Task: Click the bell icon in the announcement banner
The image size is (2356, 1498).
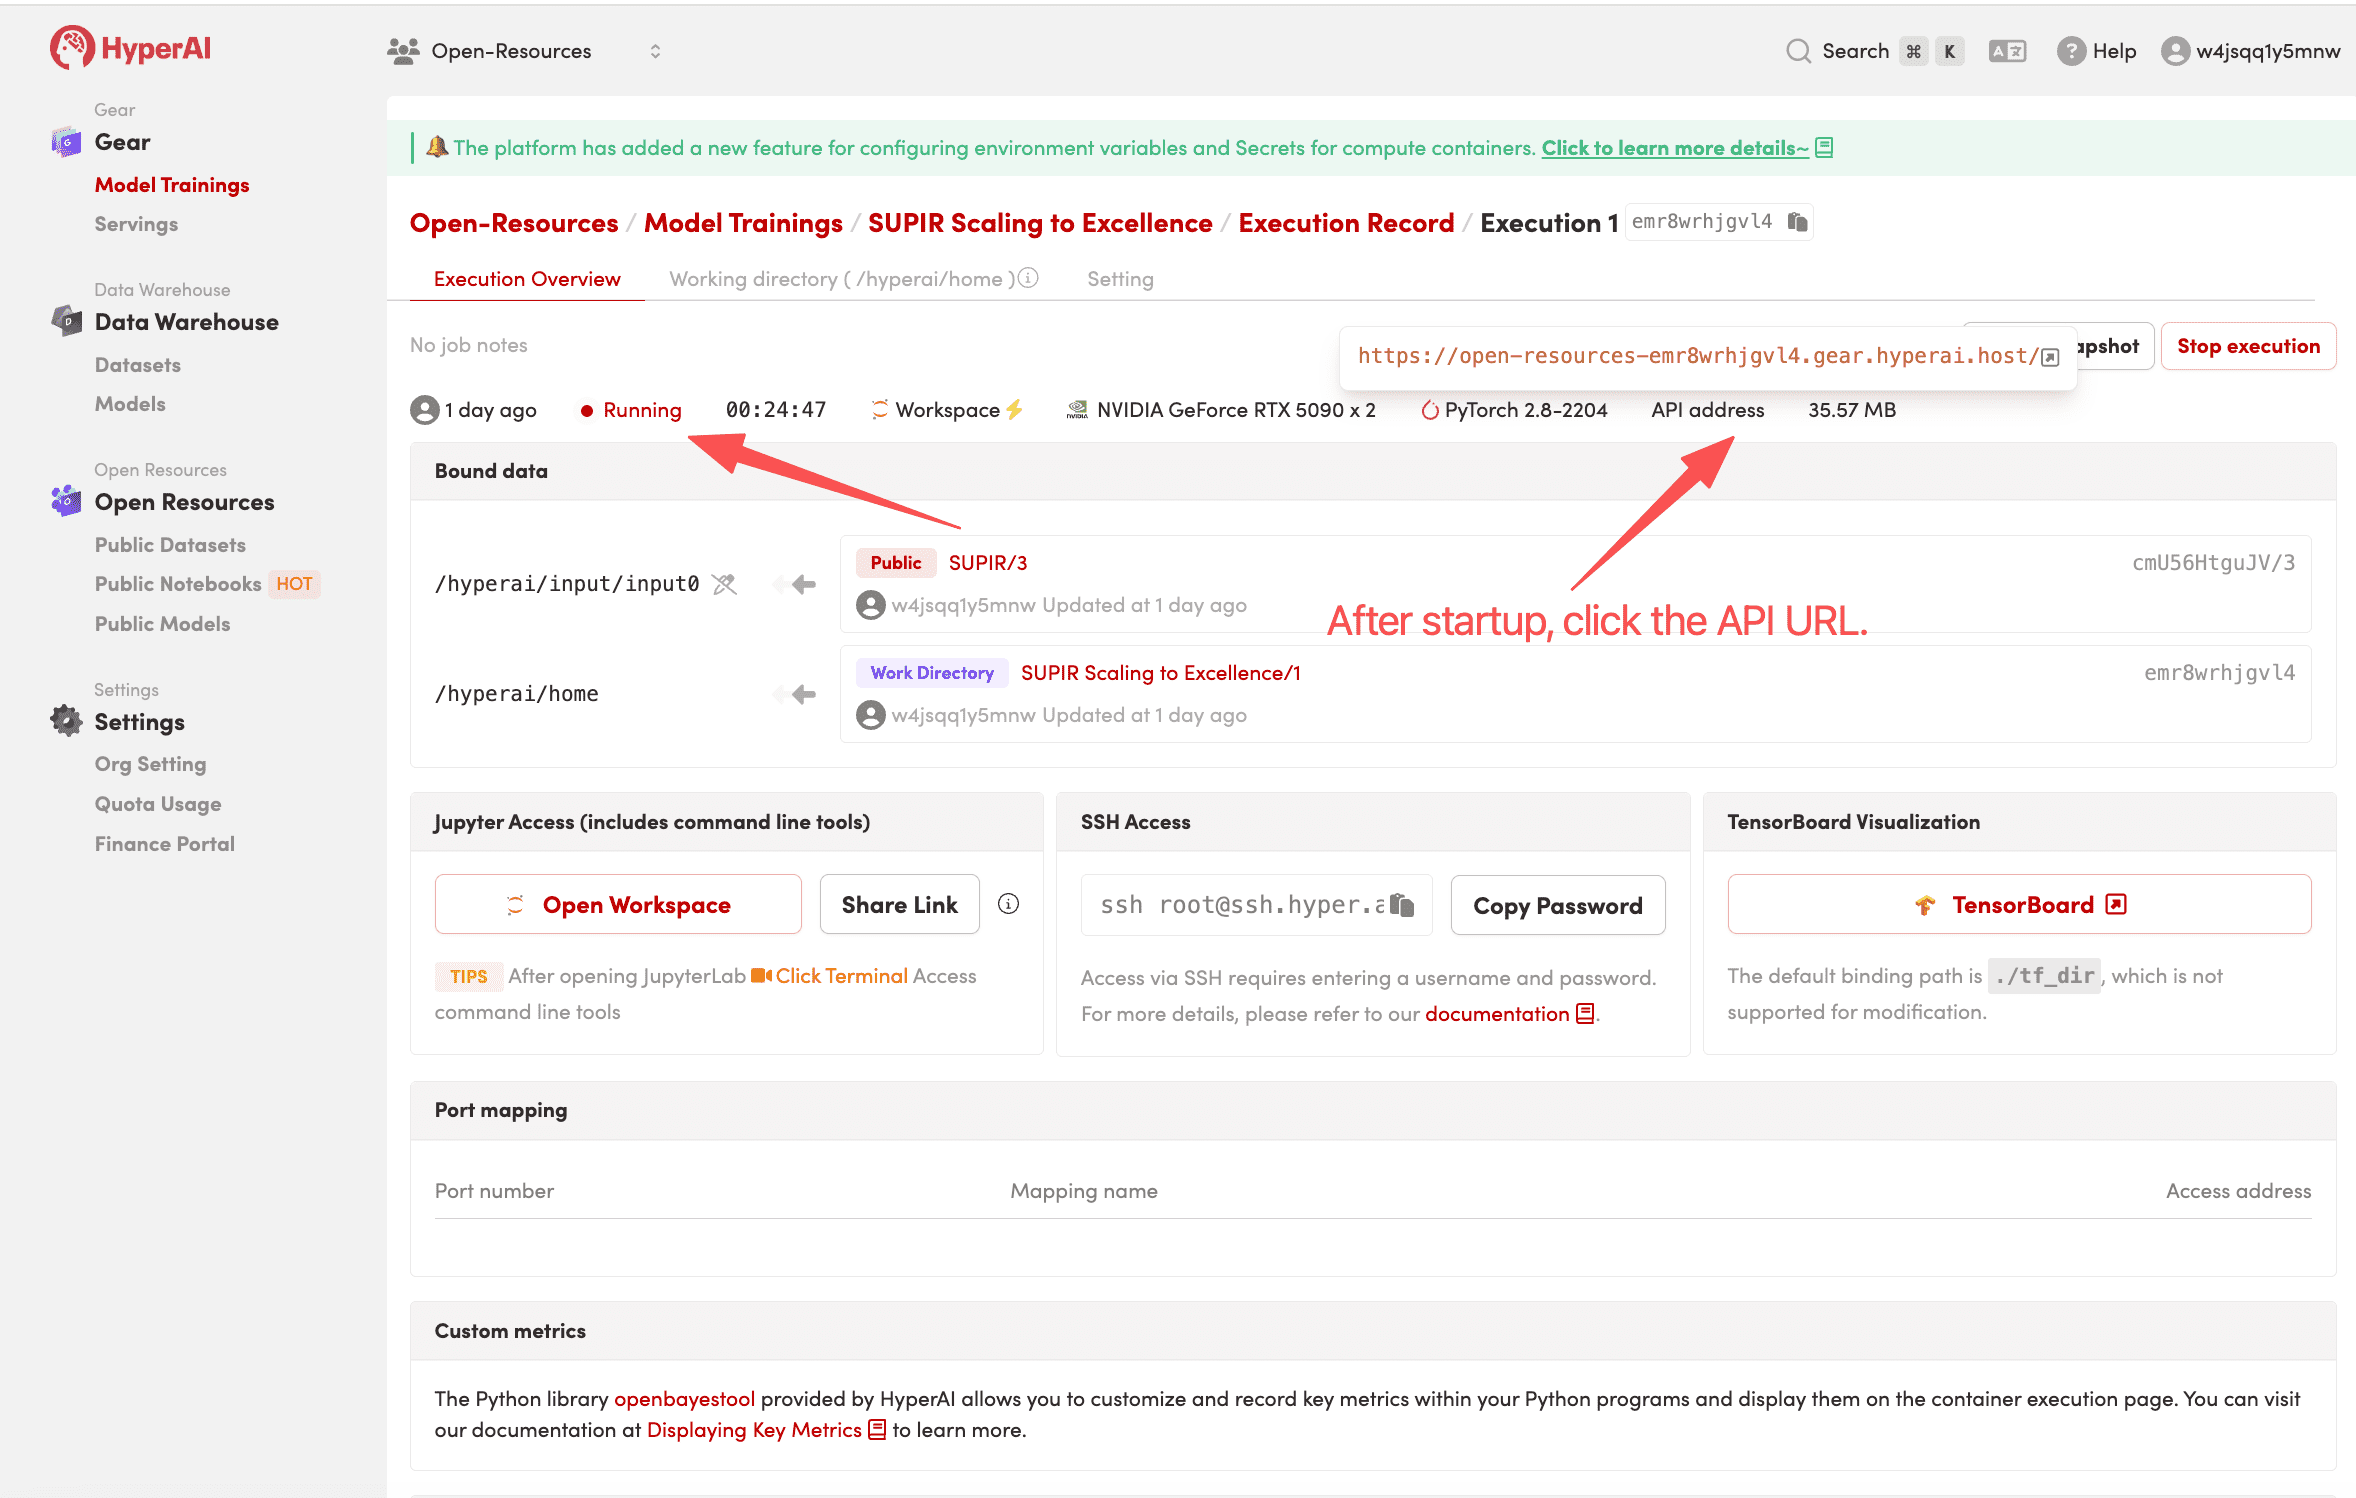Action: click(437, 147)
